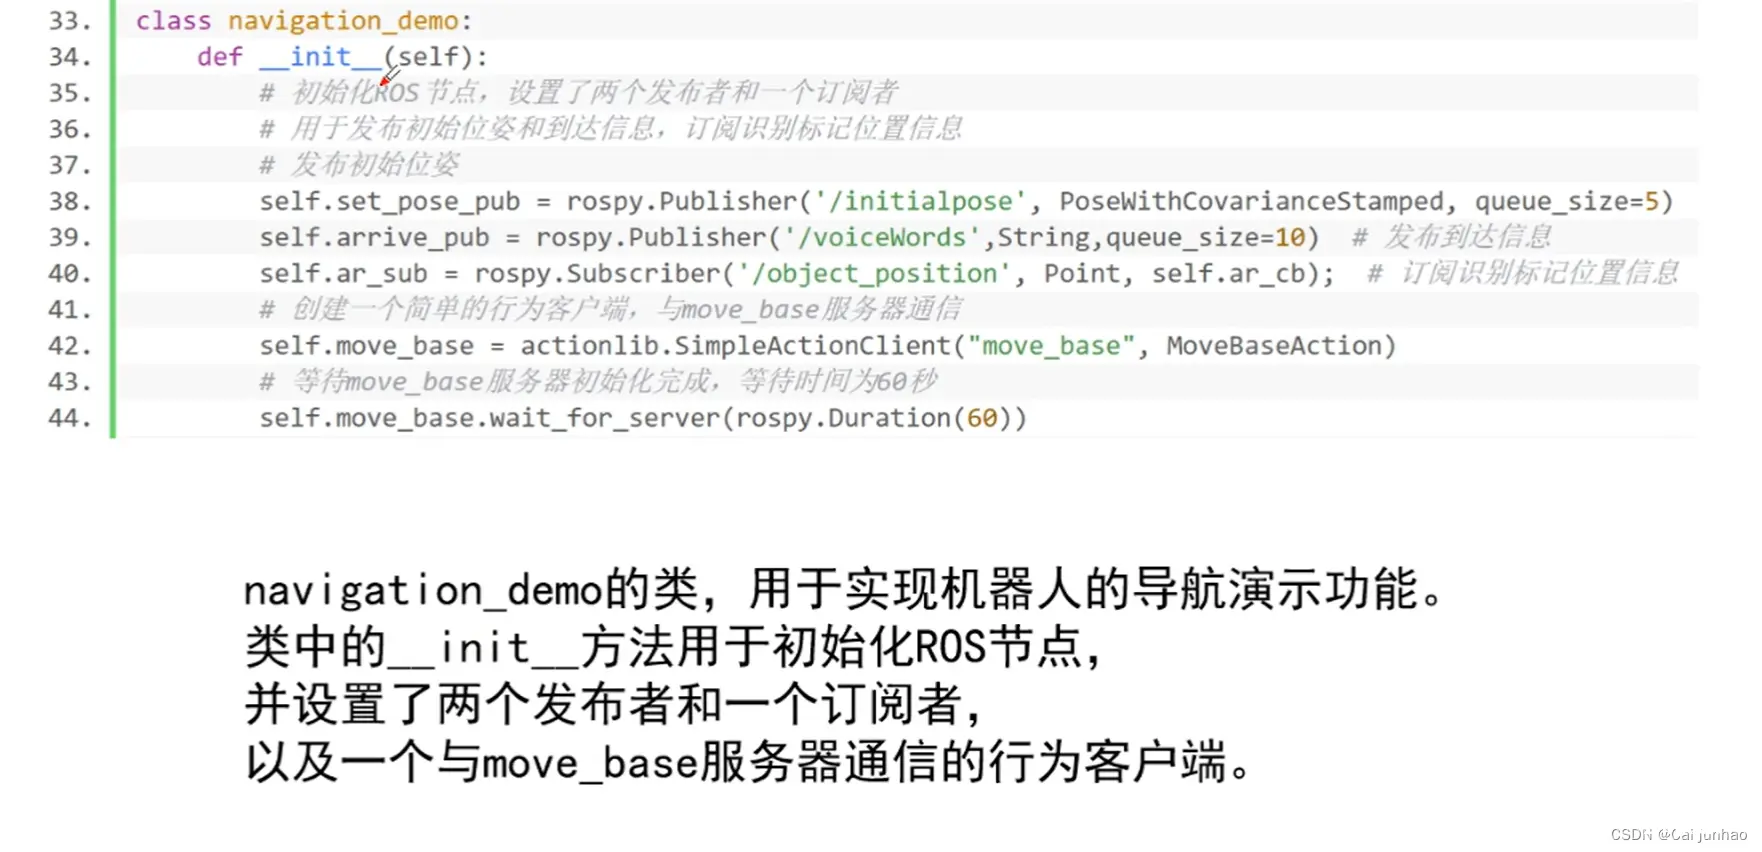Click the __init__ method name

click(x=320, y=57)
